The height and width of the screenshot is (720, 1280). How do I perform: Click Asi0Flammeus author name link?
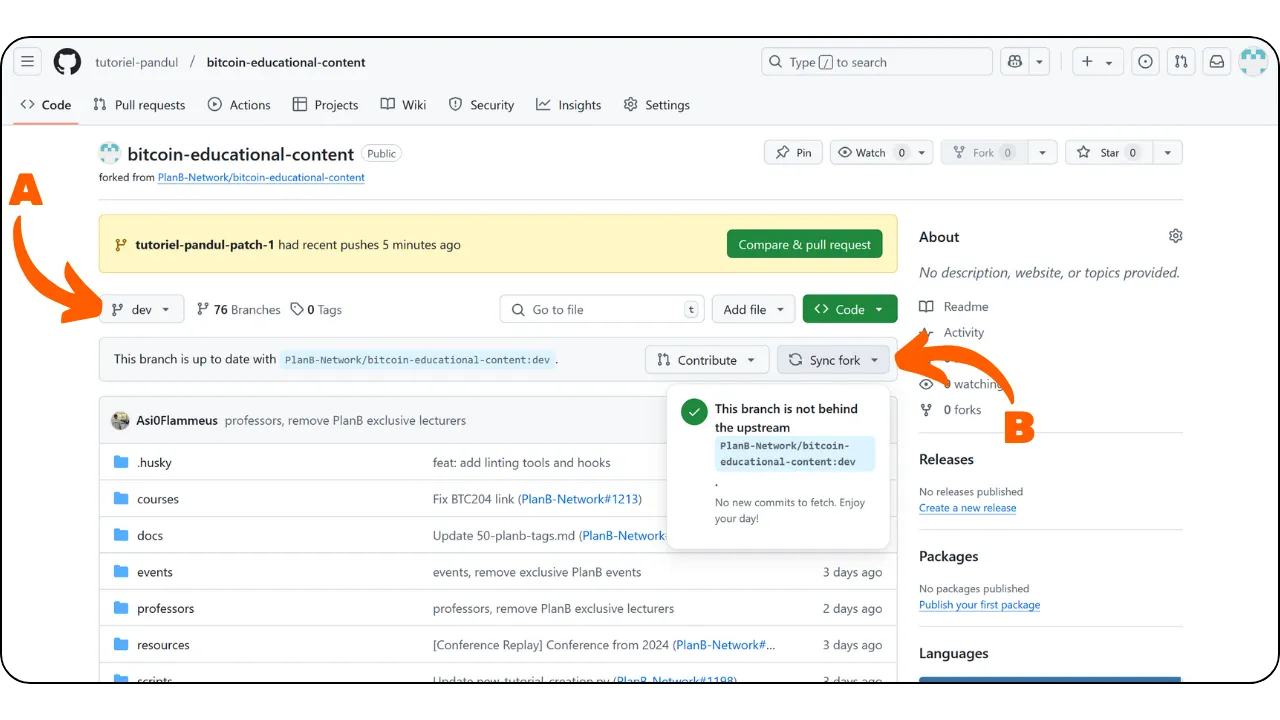(177, 421)
